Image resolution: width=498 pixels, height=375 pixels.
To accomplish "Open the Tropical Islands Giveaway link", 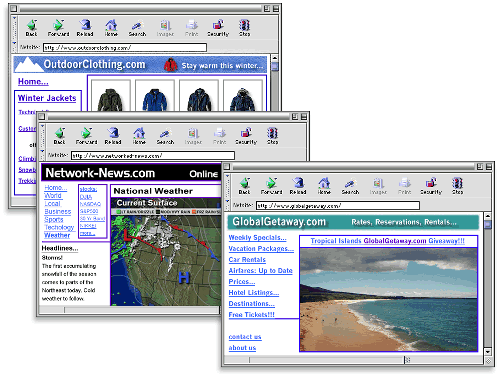I will pos(388,241).
